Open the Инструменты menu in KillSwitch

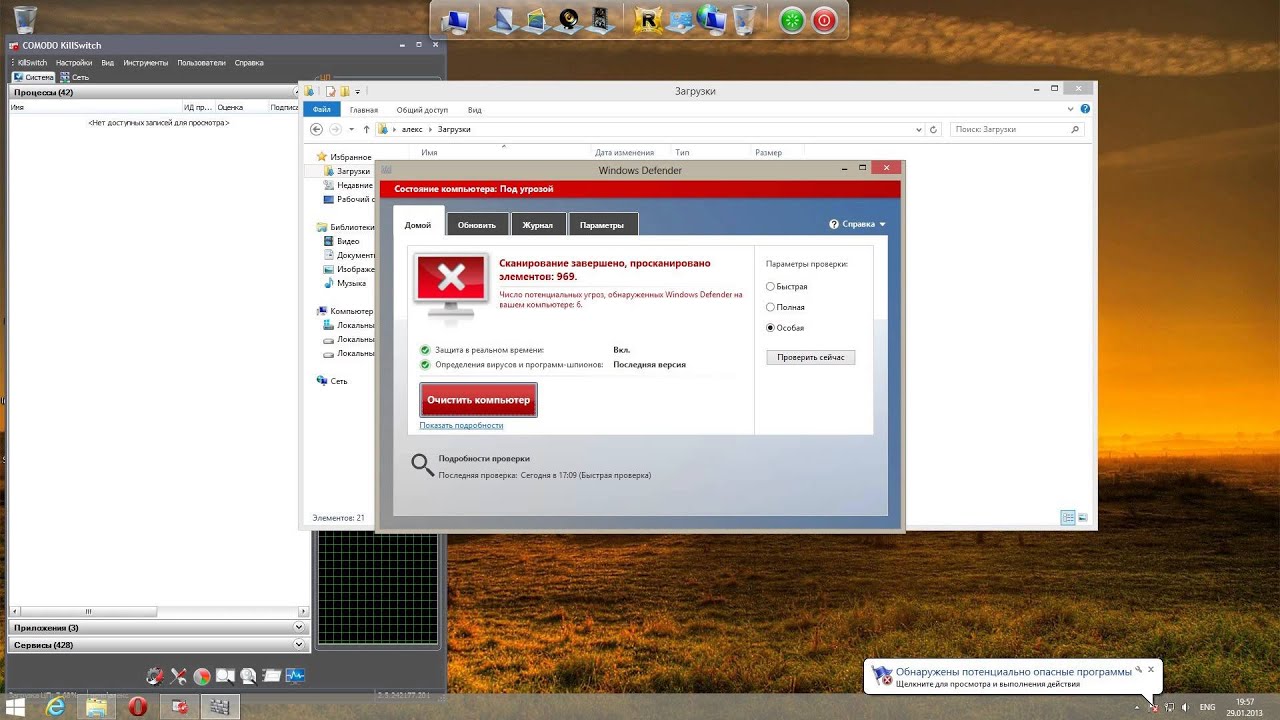[x=146, y=62]
